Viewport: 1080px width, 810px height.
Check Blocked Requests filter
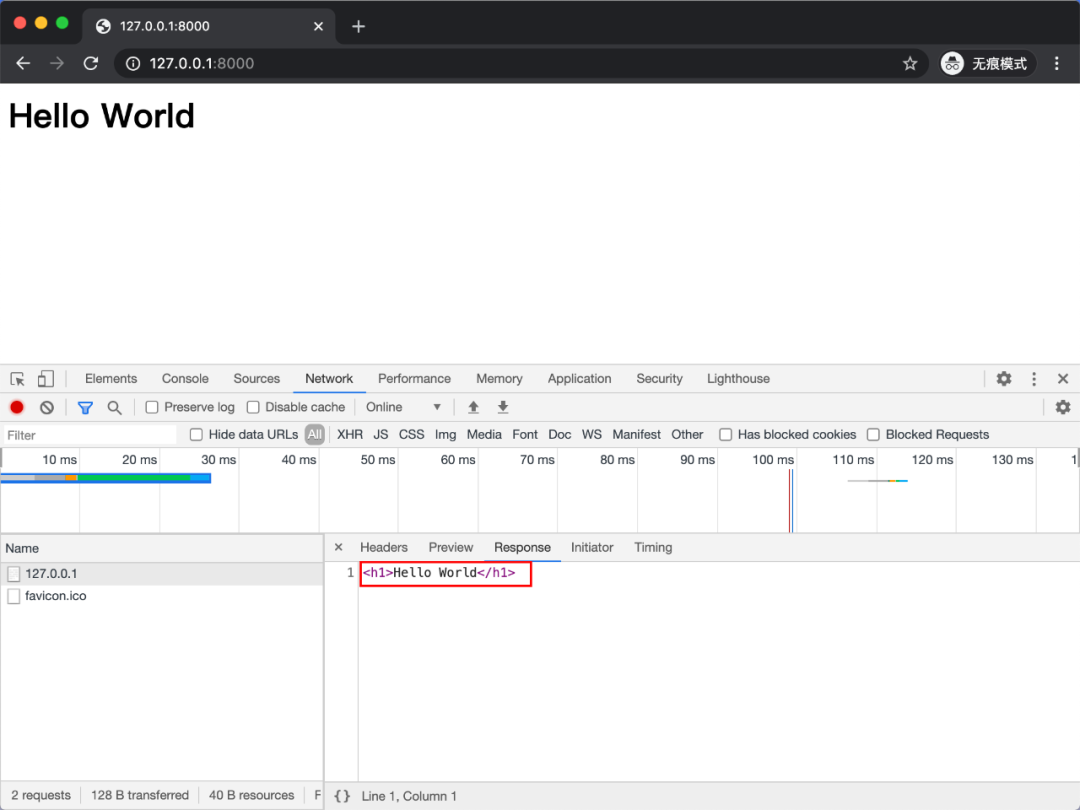click(873, 435)
